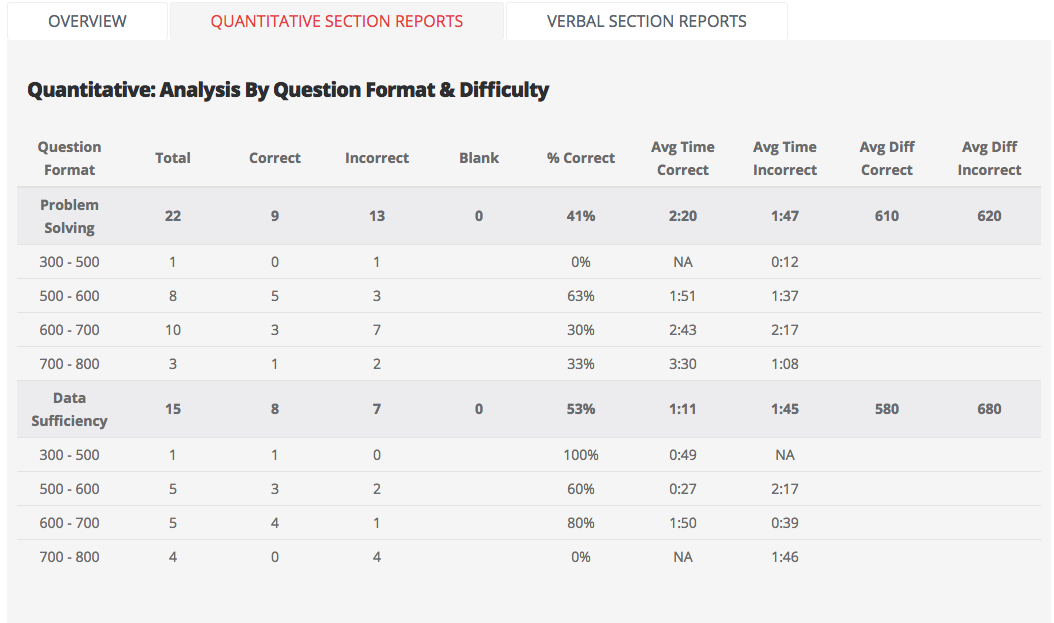Click the Correct column header
This screenshot has height=623, width=1054.
pos(275,158)
